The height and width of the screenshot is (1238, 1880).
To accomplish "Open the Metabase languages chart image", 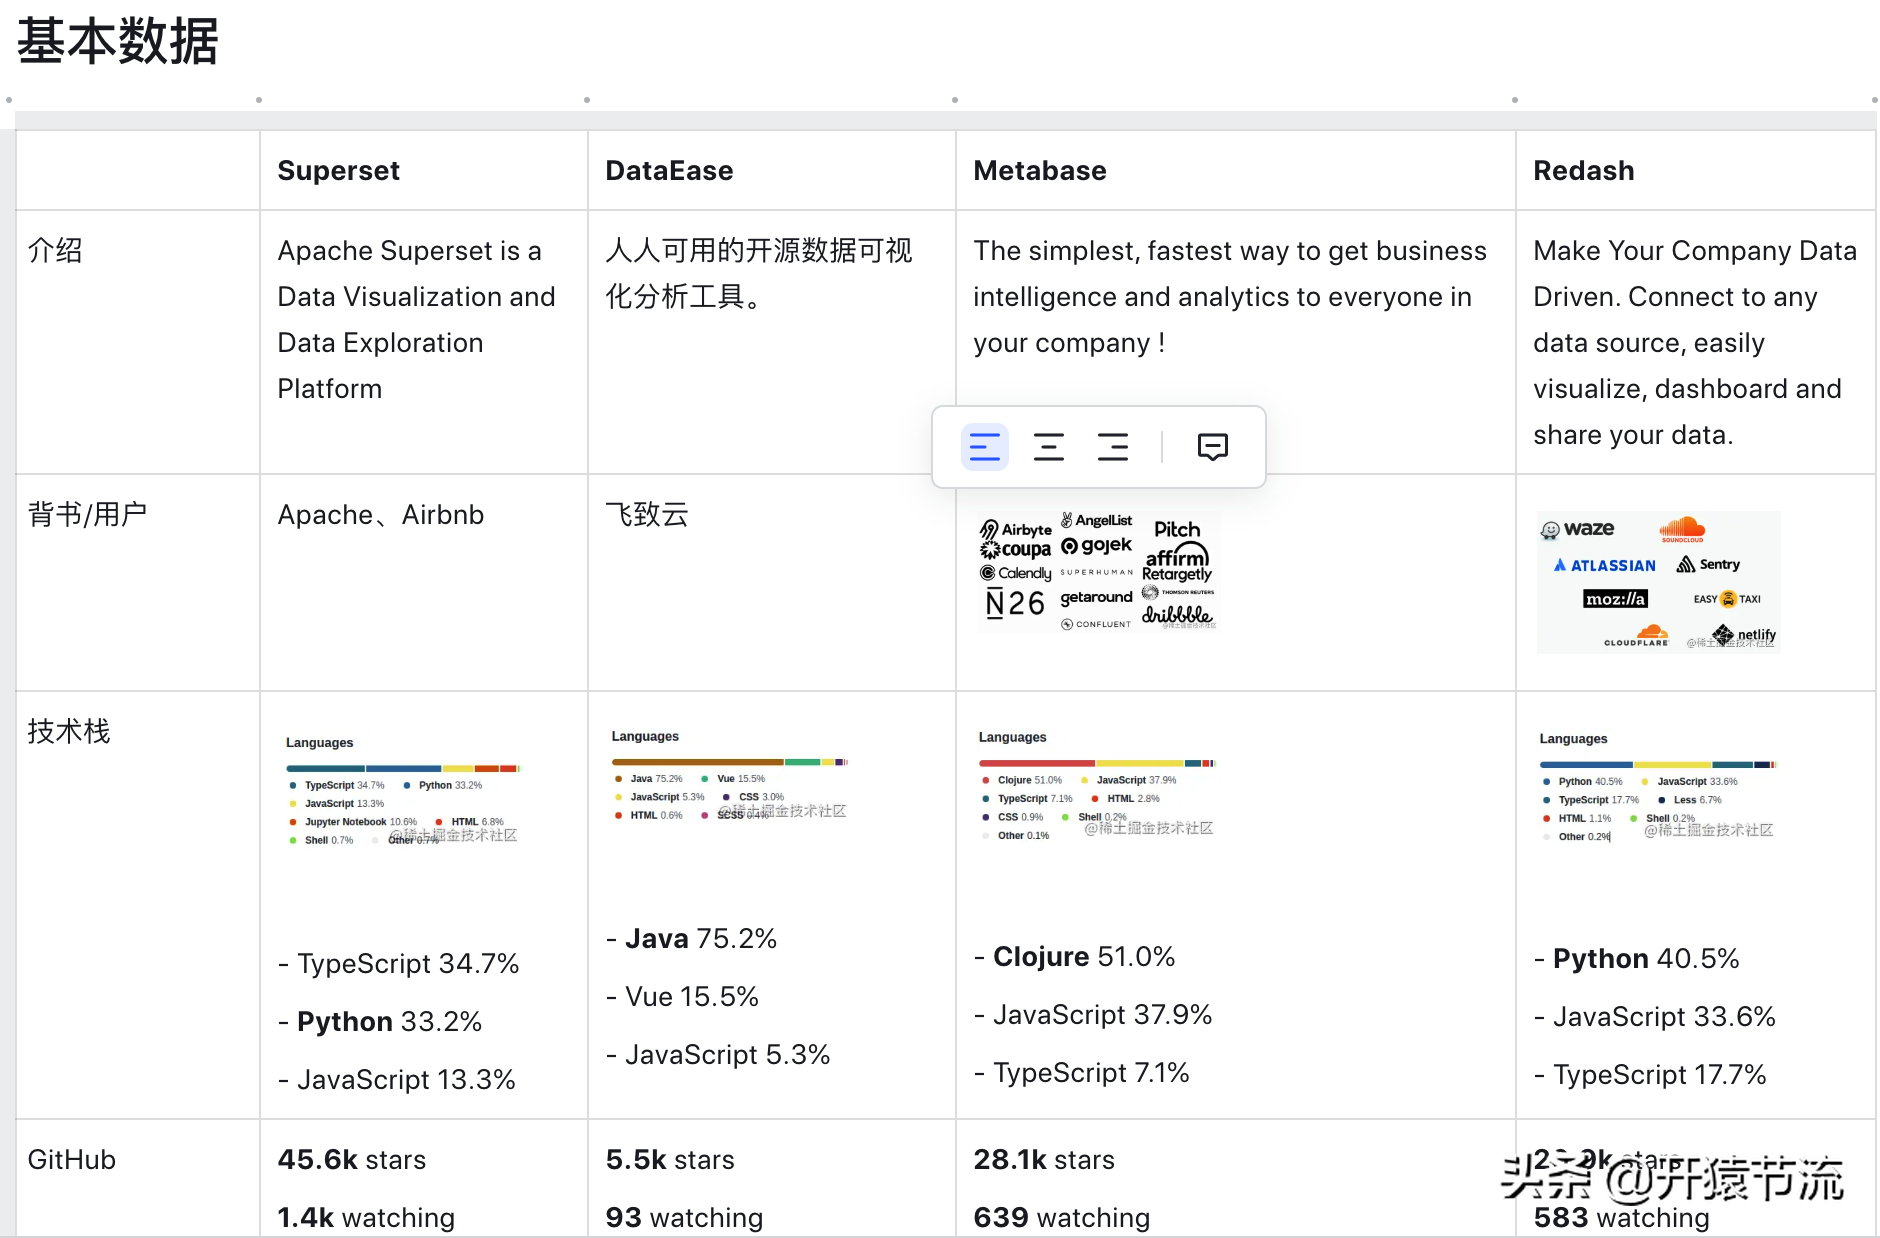I will (x=1097, y=786).
